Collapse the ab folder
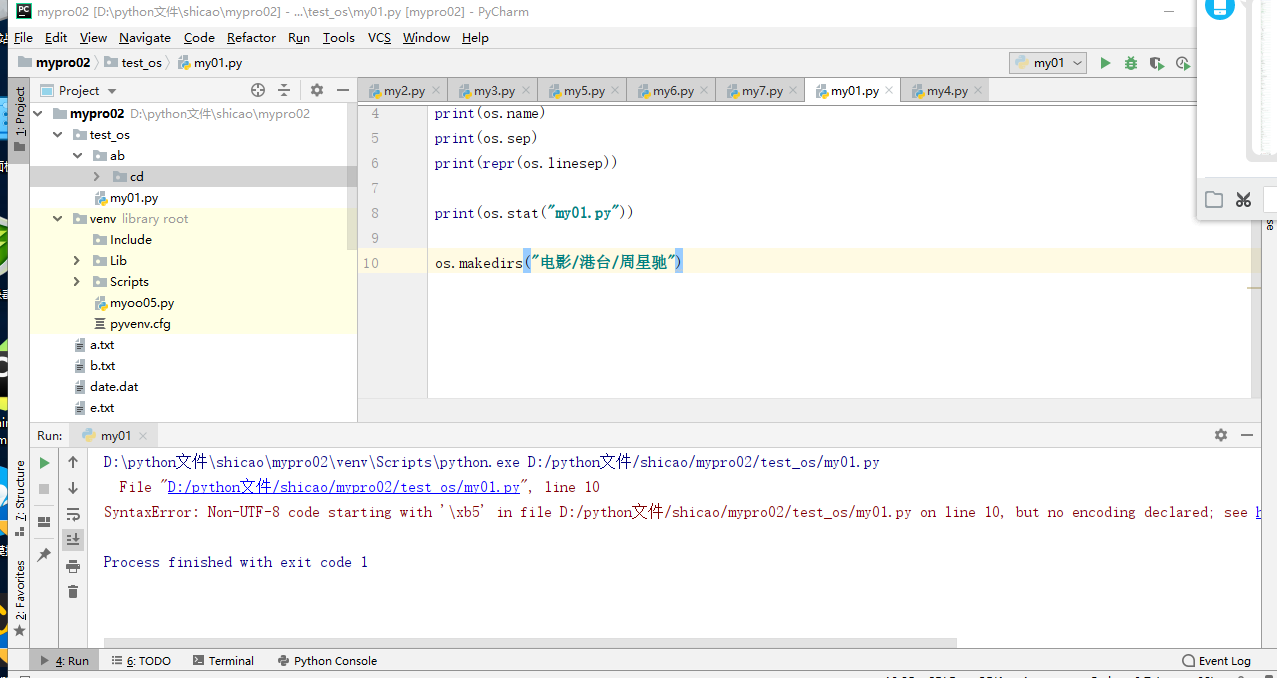The width and height of the screenshot is (1277, 678). click(x=77, y=156)
